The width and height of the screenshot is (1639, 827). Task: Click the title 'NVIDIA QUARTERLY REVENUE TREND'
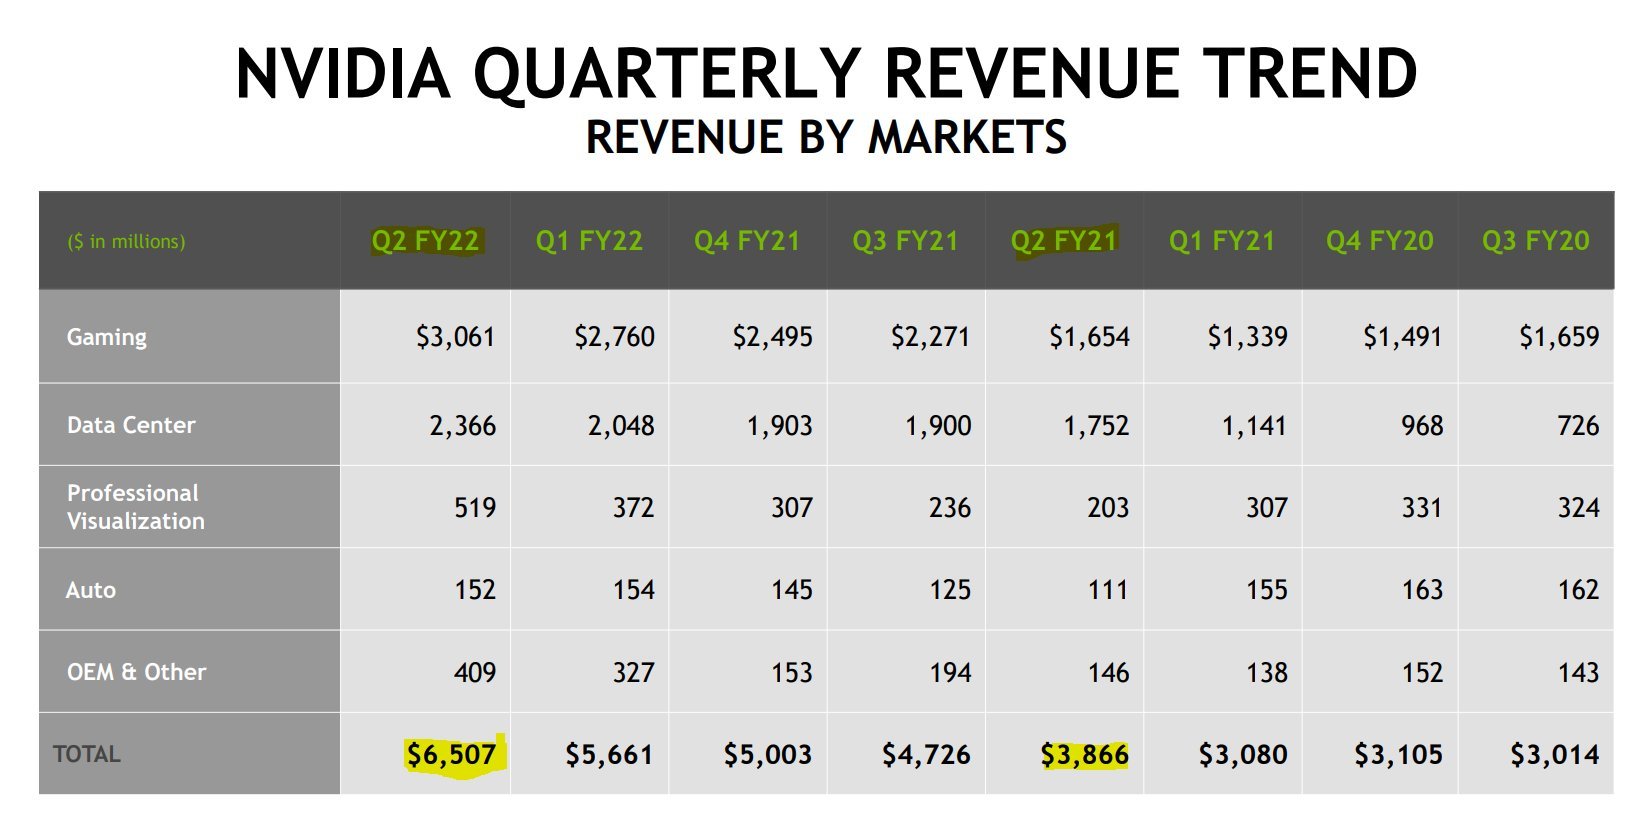pos(826,74)
